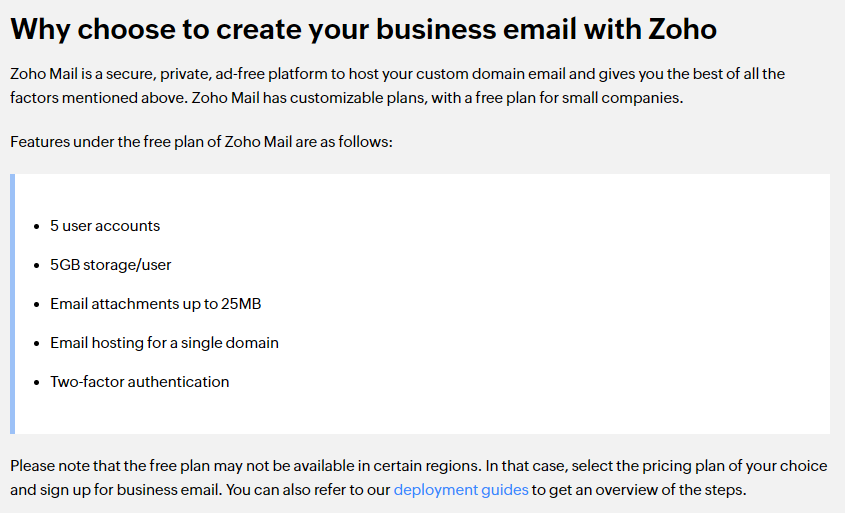Image resolution: width=845 pixels, height=513 pixels.
Task: Click the bullet before "5GB storage/user"
Action: coord(37,266)
